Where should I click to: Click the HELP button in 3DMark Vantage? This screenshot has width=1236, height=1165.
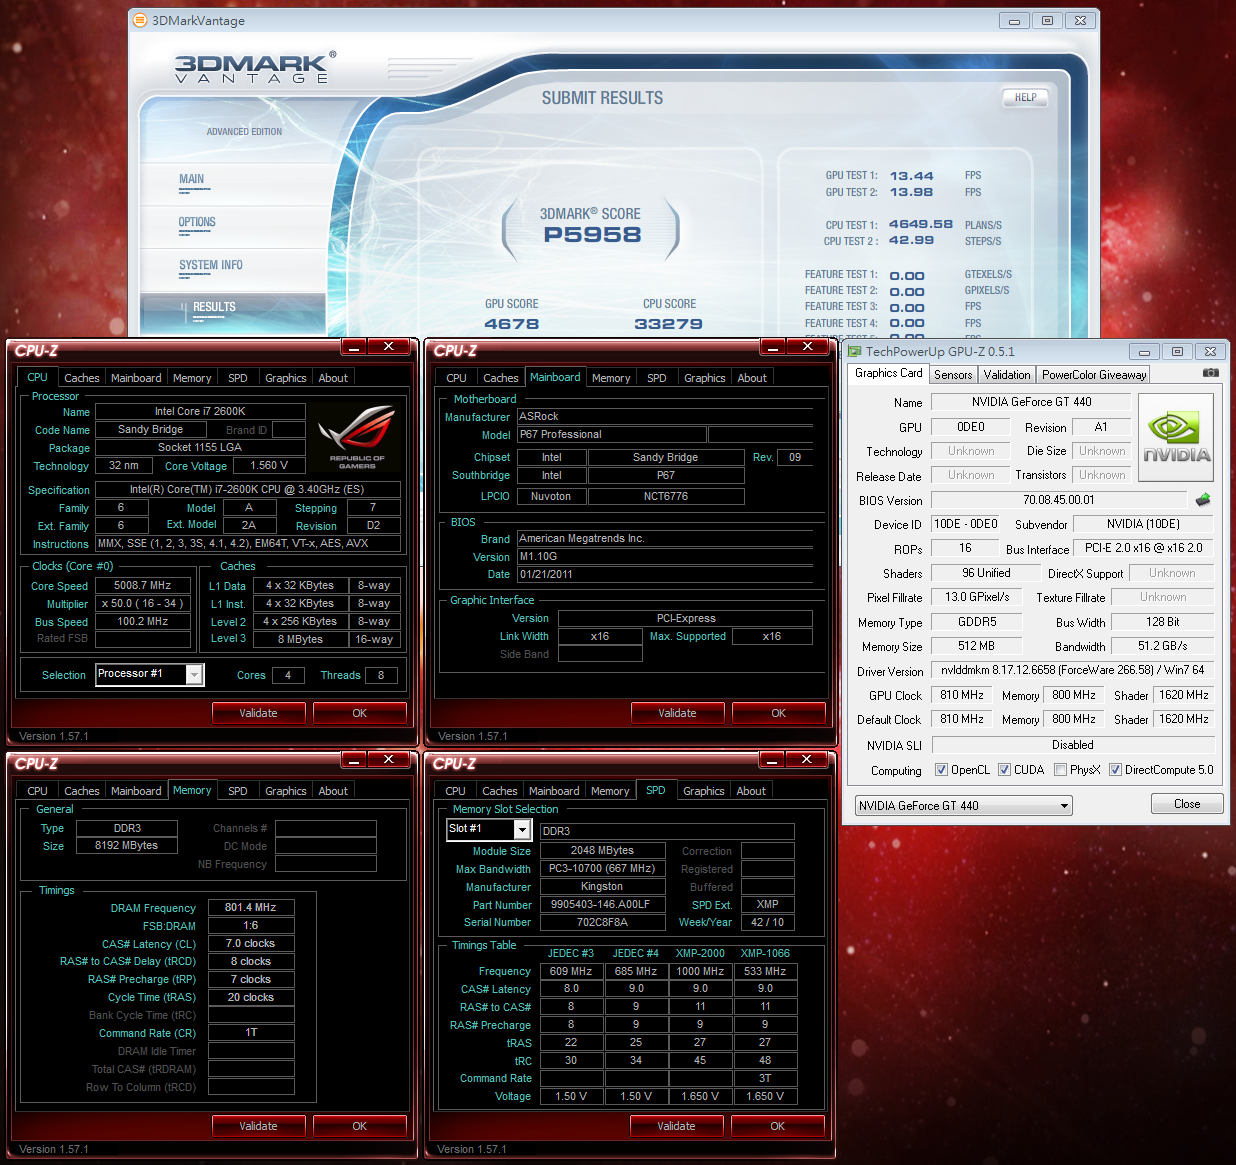click(1026, 98)
